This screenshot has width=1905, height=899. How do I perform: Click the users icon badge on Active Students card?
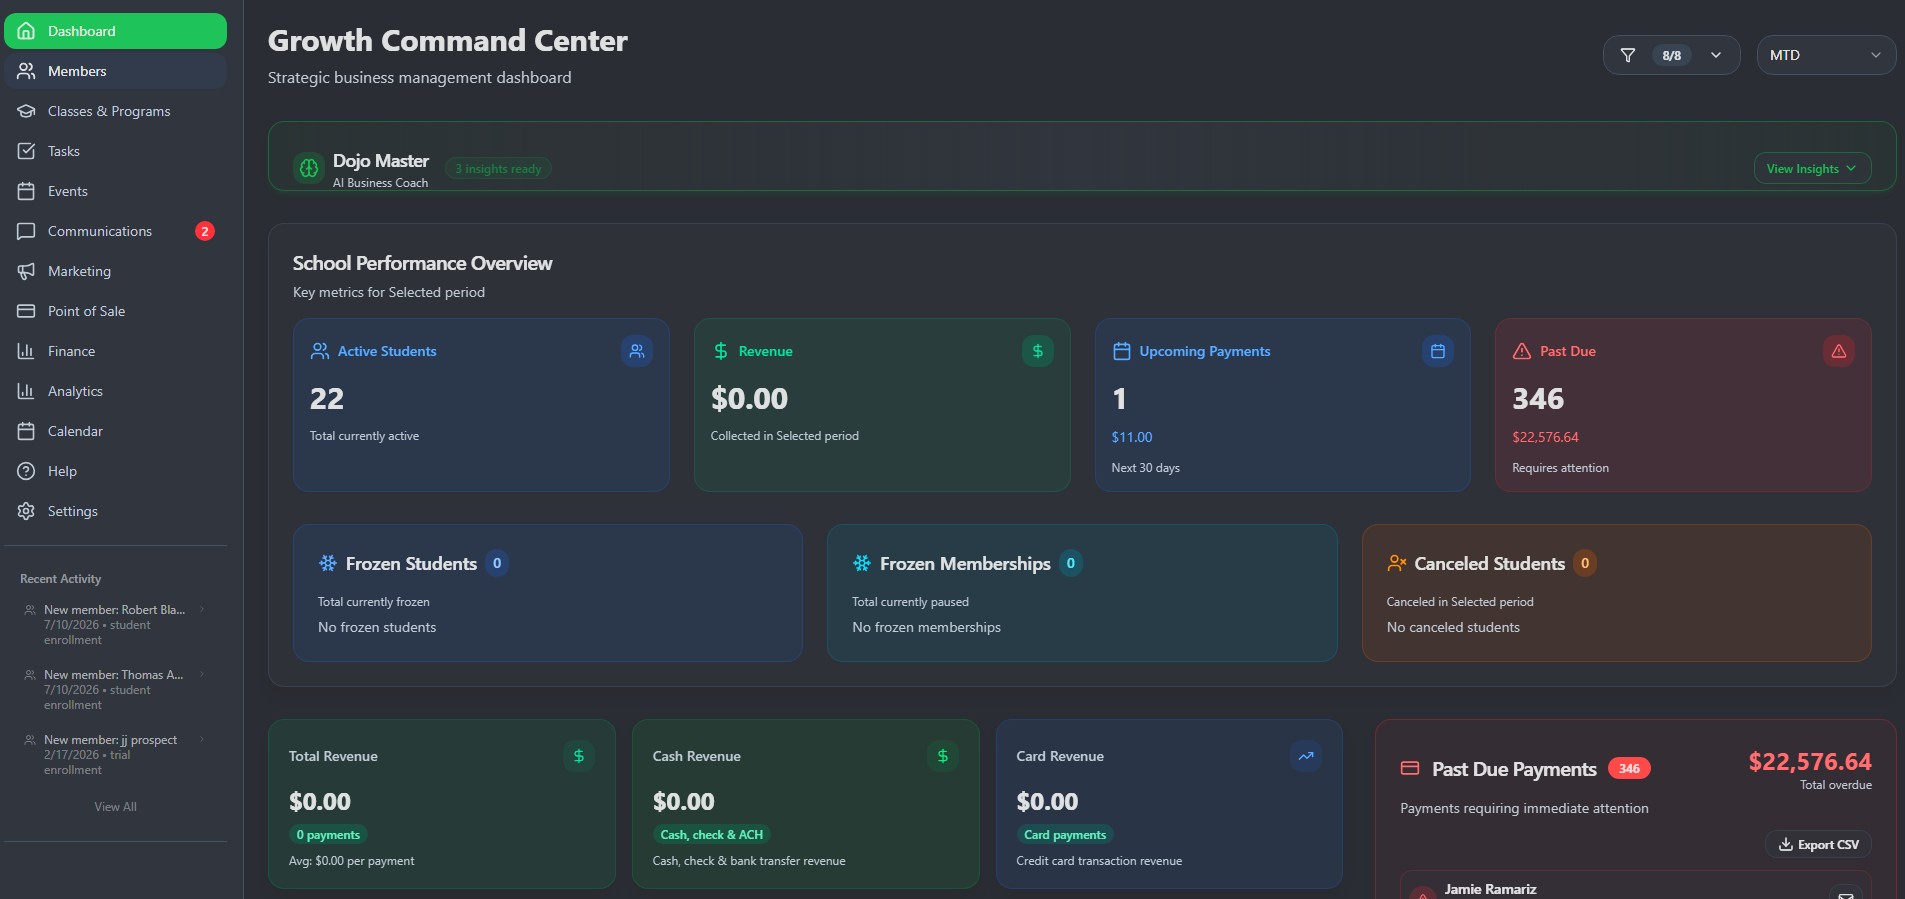coord(637,351)
